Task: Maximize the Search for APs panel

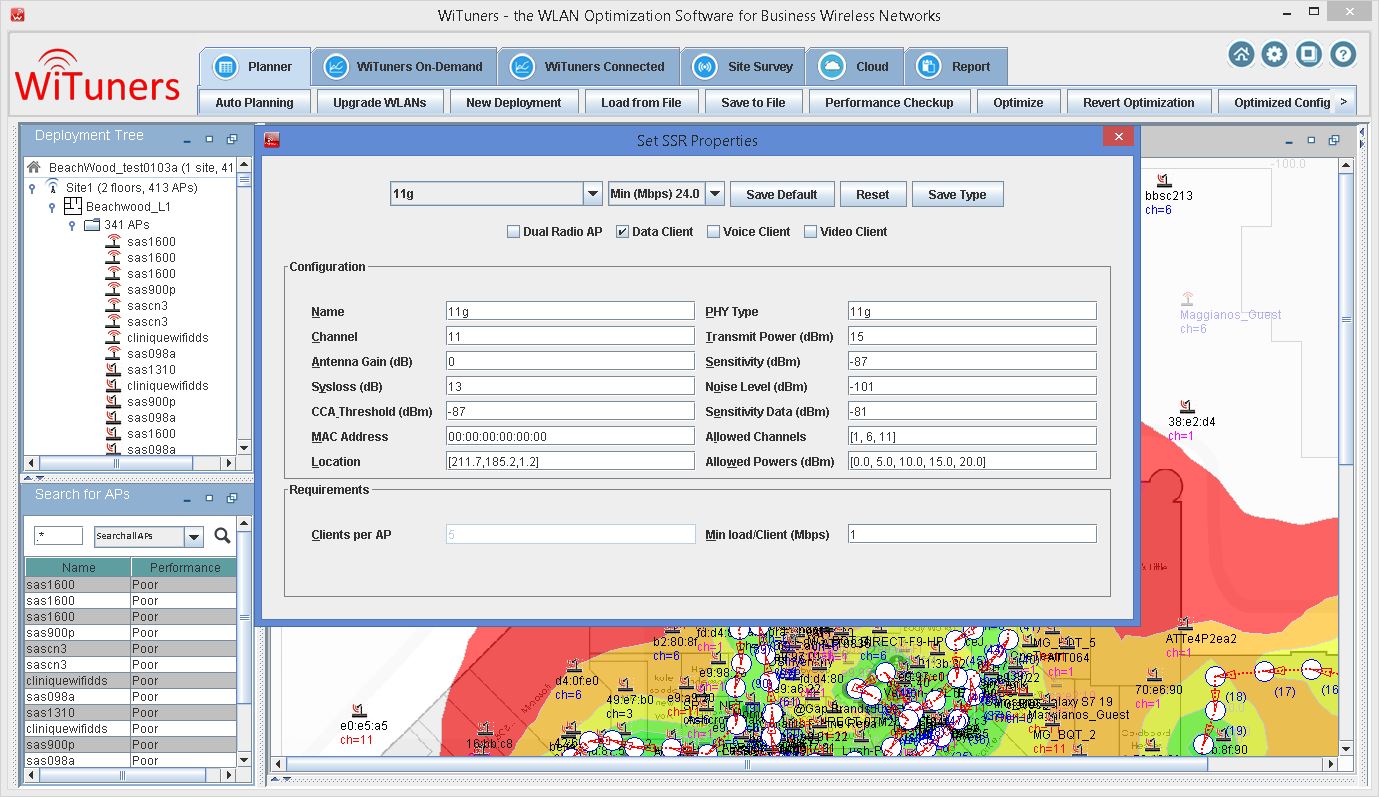Action: [209, 499]
